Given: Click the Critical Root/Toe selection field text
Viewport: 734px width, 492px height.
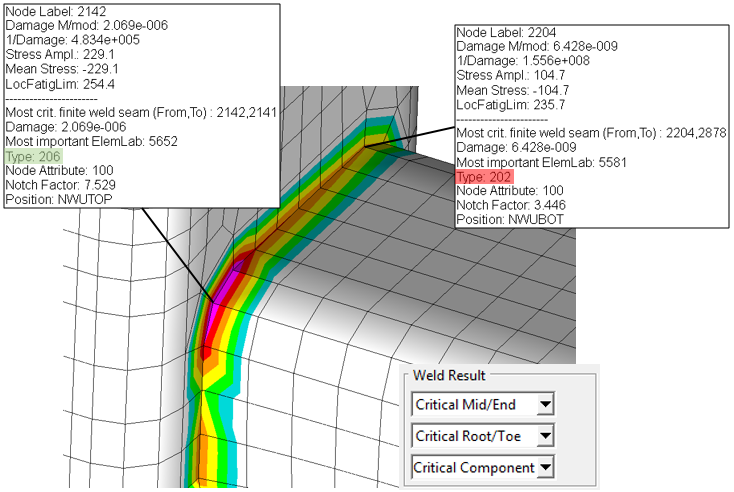Looking at the screenshot, I should click(472, 436).
